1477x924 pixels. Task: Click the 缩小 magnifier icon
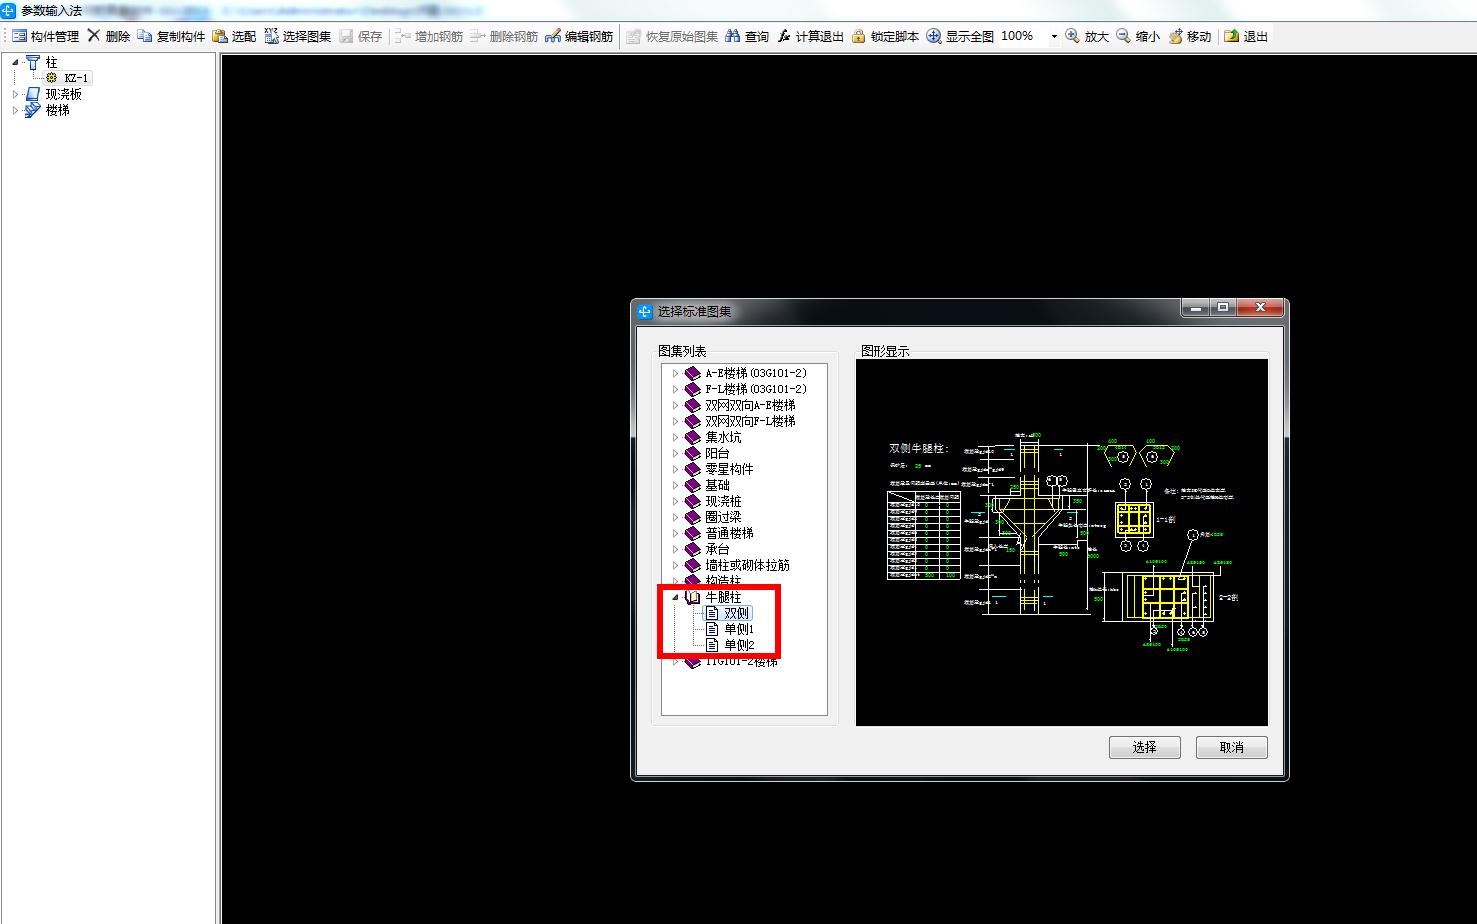tap(1123, 36)
